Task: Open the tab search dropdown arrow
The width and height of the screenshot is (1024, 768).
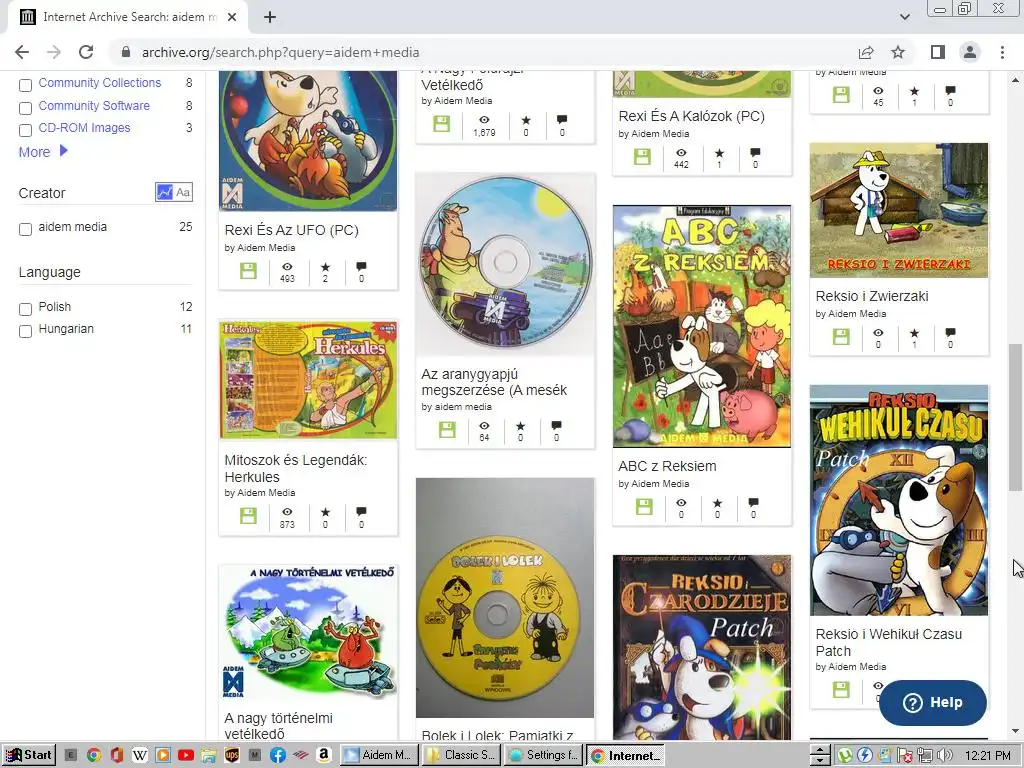Action: click(x=904, y=17)
